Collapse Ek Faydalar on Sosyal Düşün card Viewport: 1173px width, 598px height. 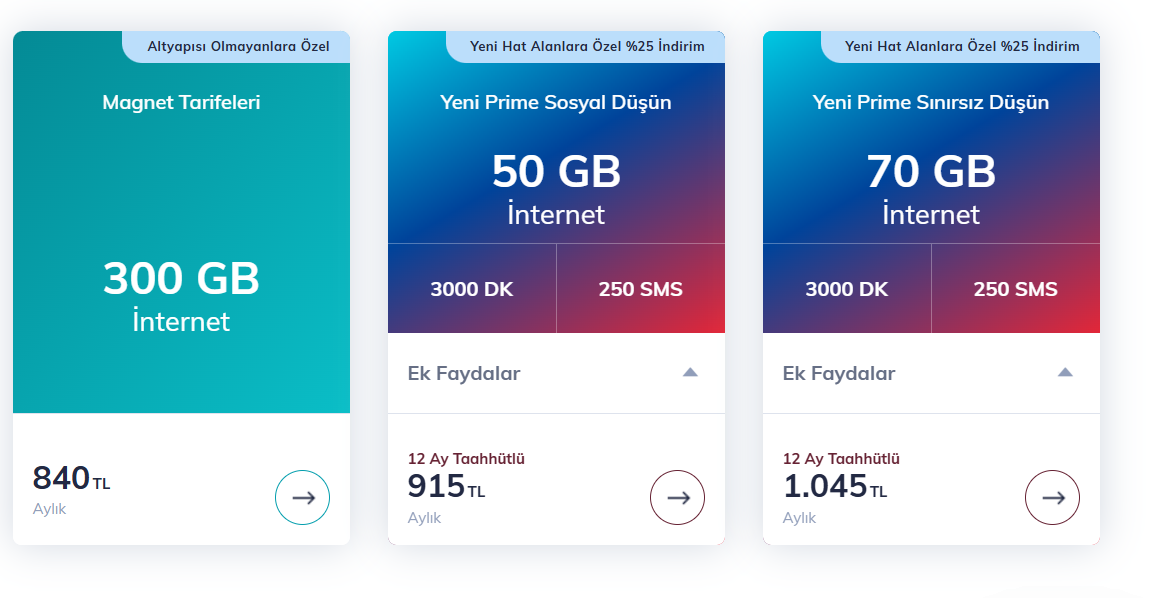click(x=690, y=372)
